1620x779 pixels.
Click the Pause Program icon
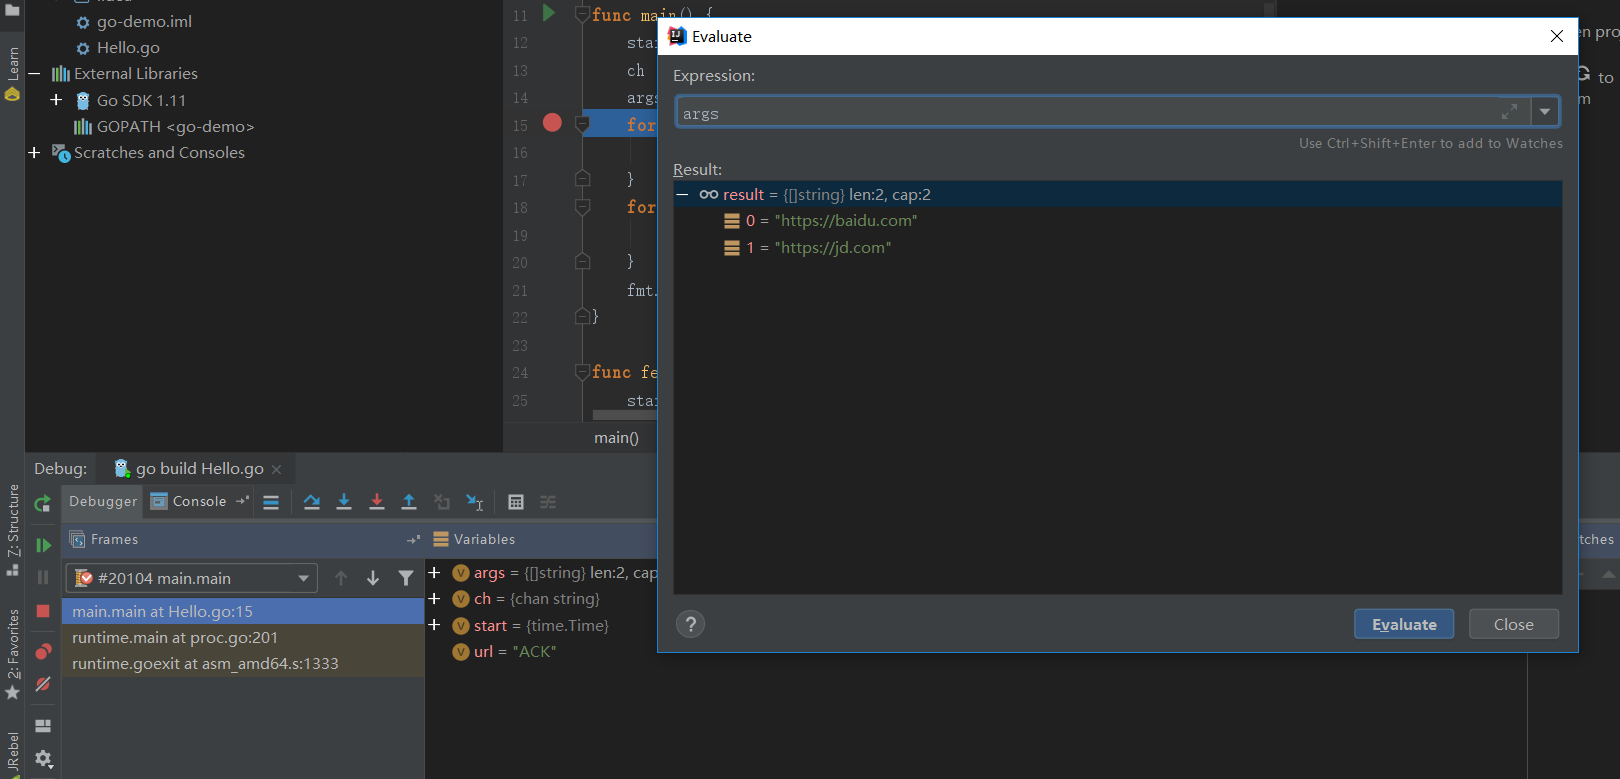[43, 577]
